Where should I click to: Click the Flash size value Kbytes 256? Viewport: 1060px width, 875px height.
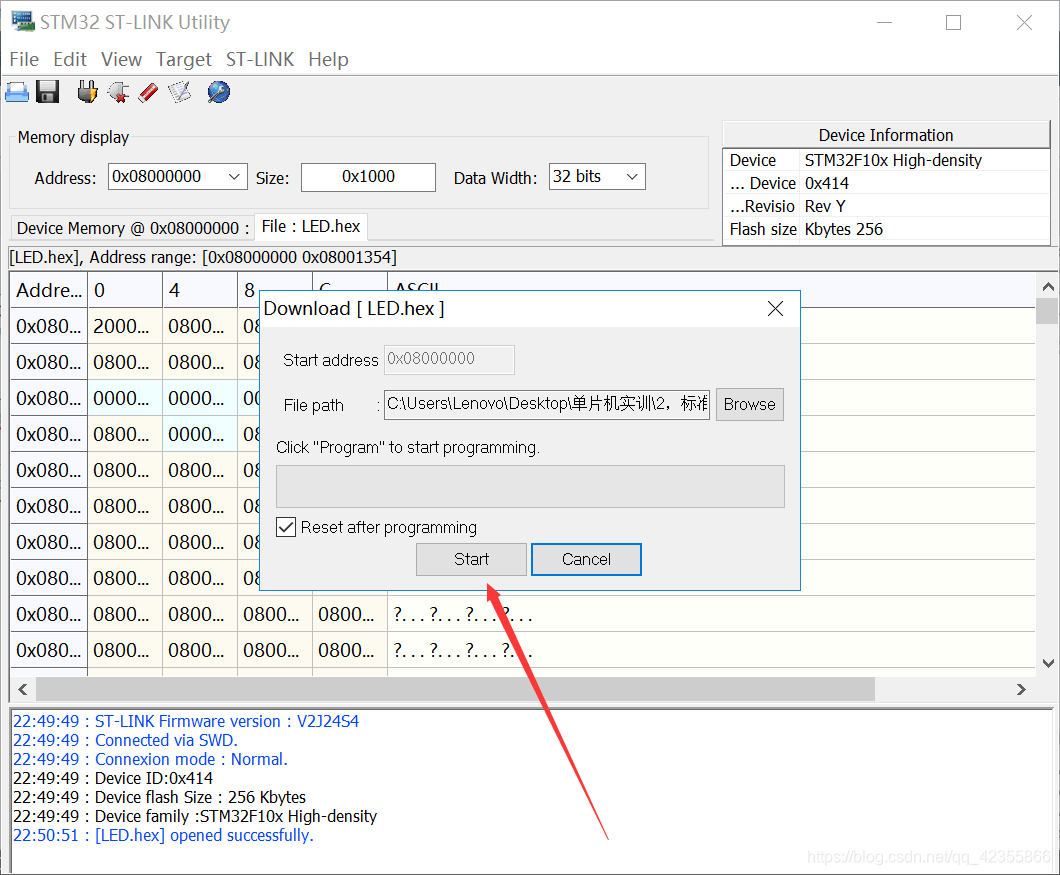pos(844,229)
